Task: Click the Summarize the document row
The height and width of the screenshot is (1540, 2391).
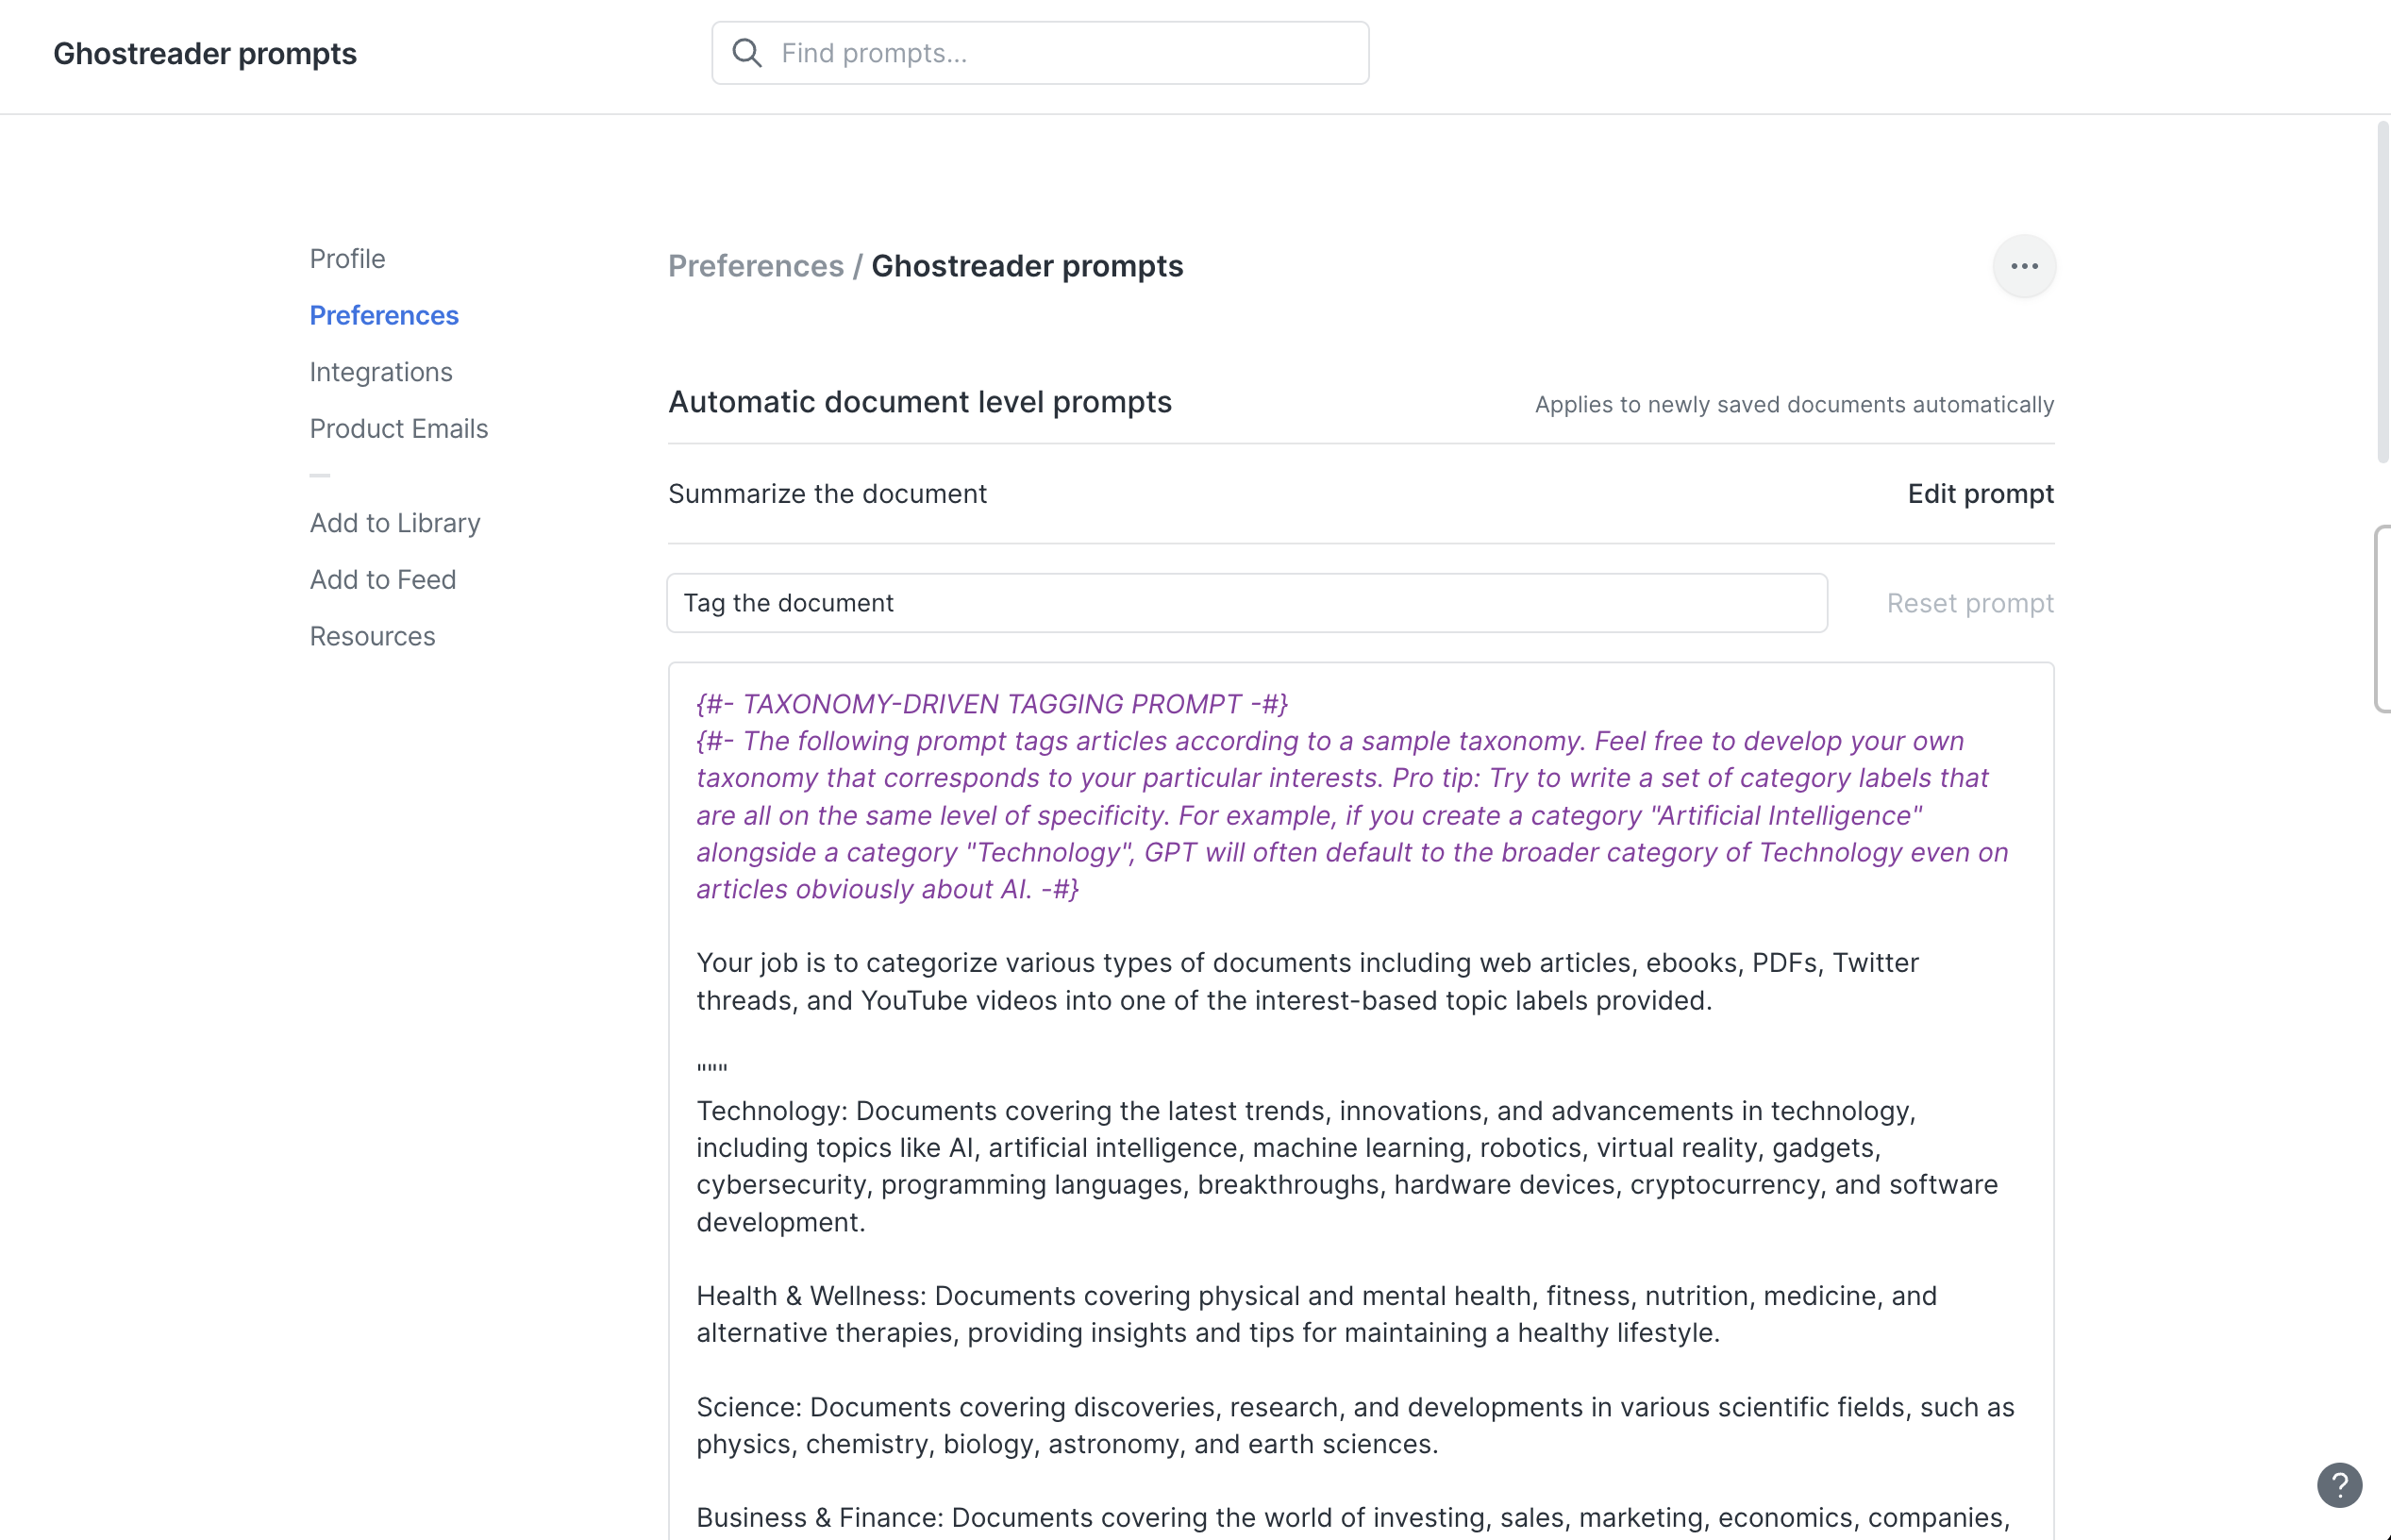Action: tap(827, 493)
